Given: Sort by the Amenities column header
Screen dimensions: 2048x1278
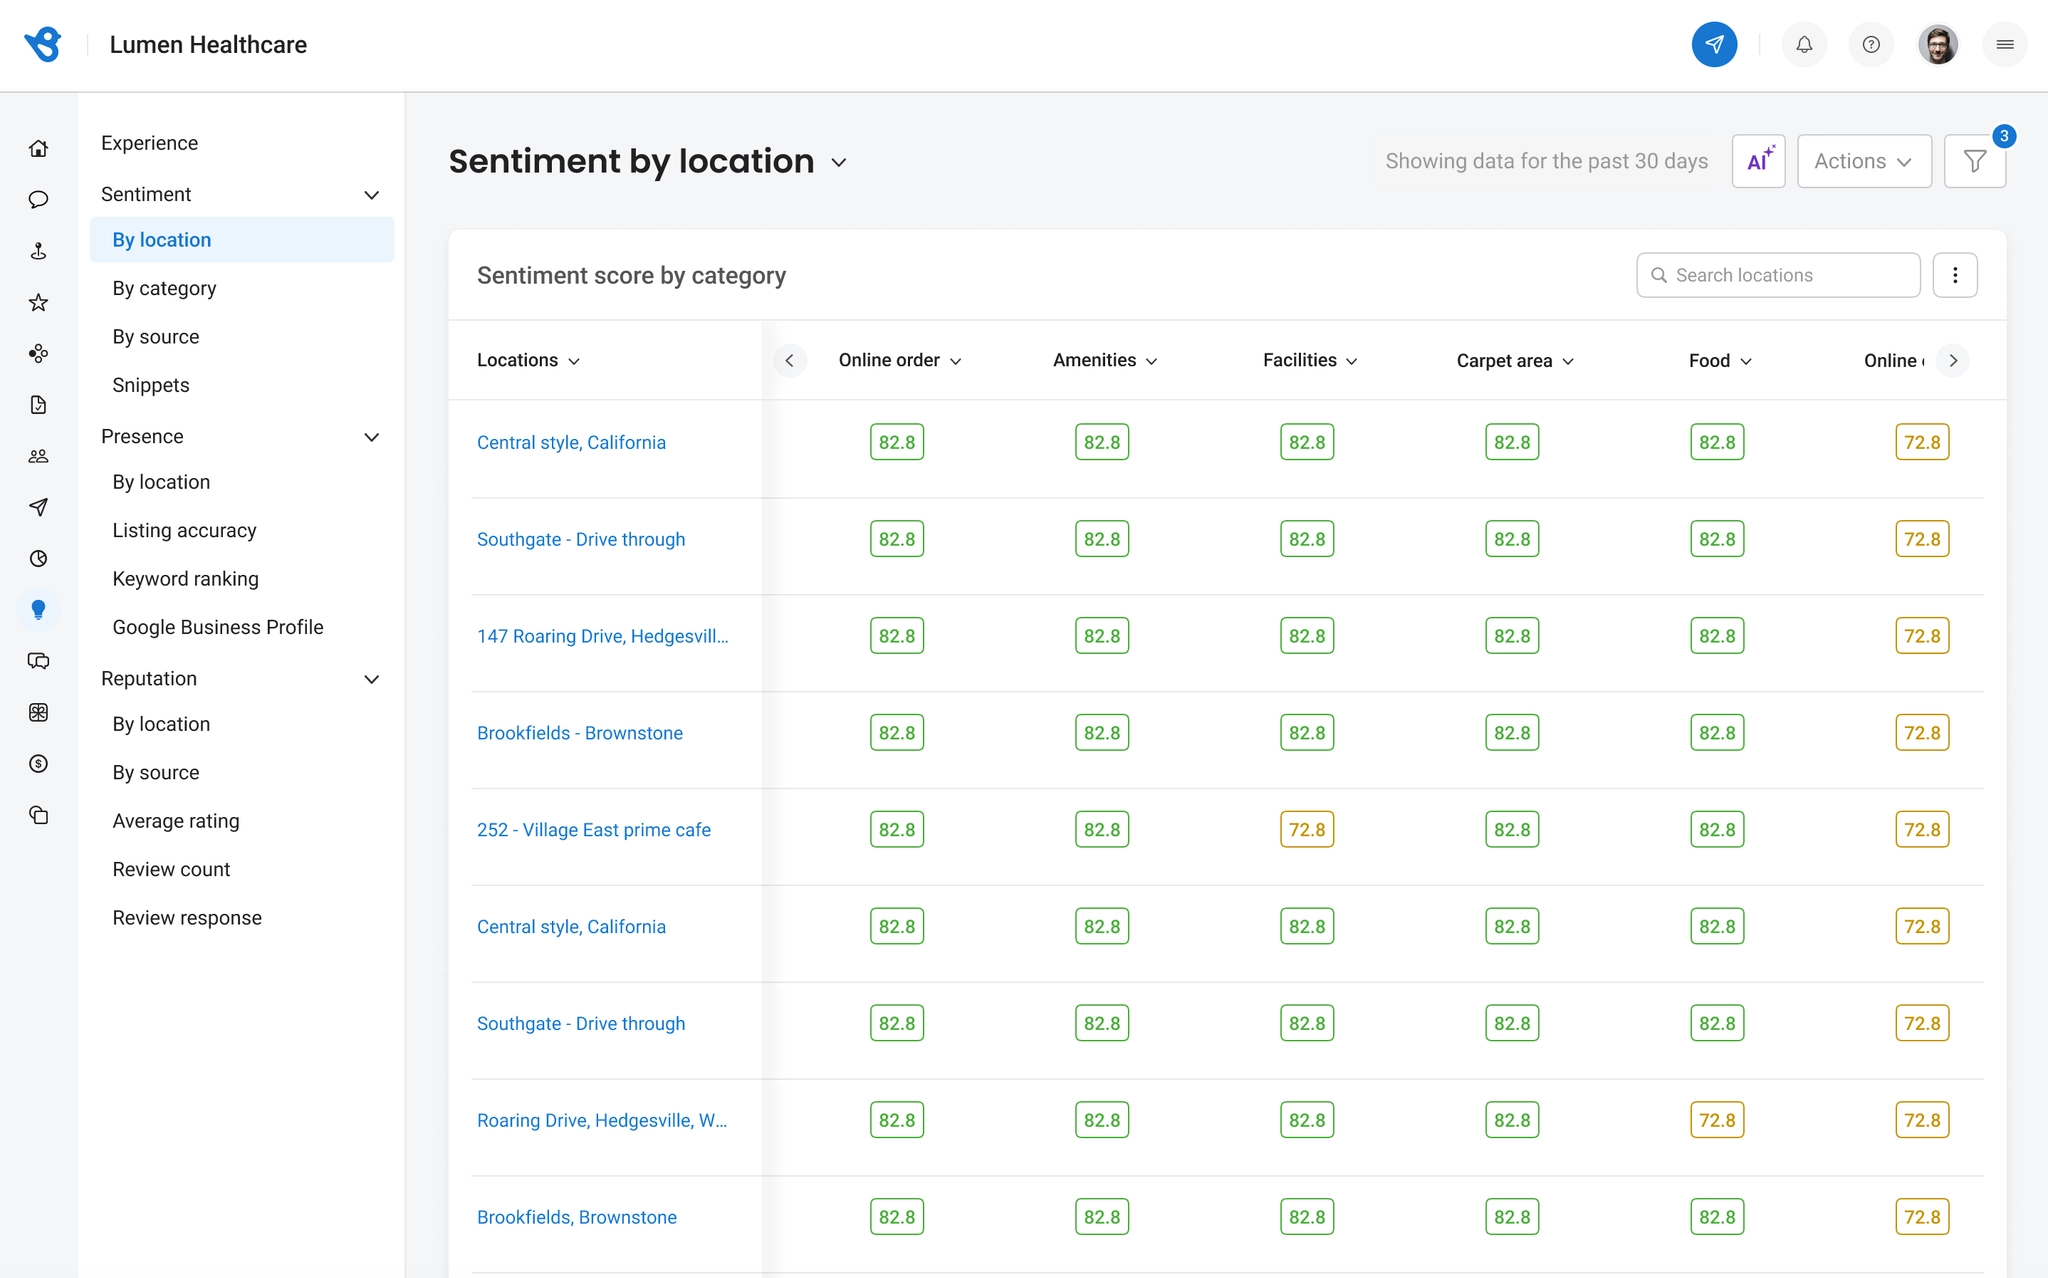Looking at the screenshot, I should [1105, 360].
